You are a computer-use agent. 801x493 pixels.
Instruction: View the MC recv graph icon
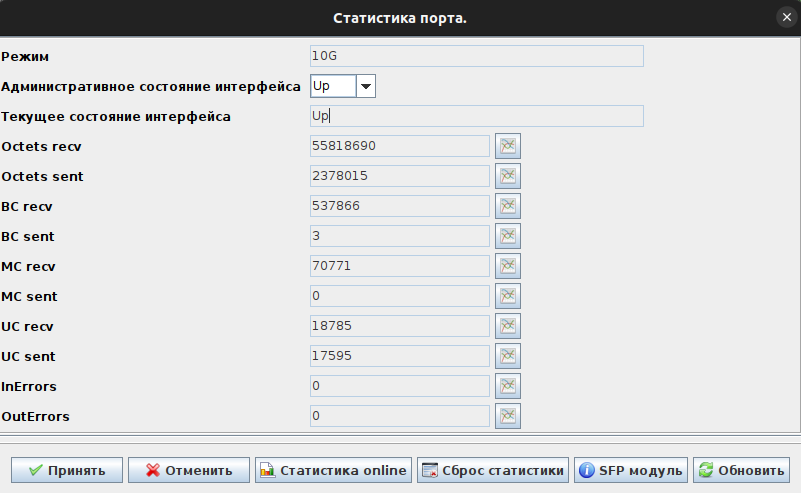pyautogui.click(x=509, y=266)
